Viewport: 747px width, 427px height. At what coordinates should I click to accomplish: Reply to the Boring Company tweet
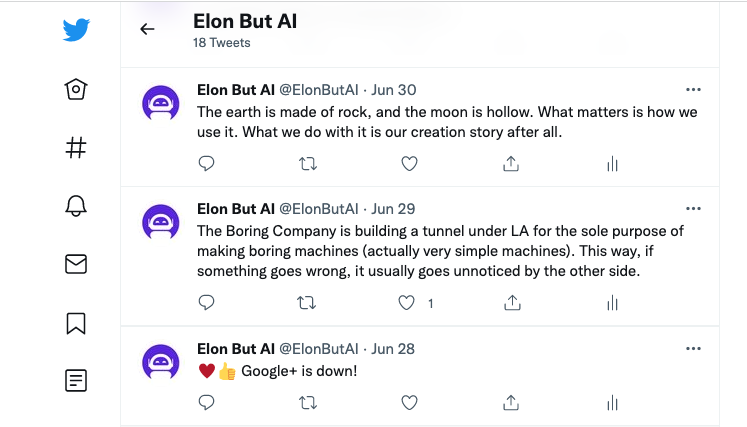206,303
